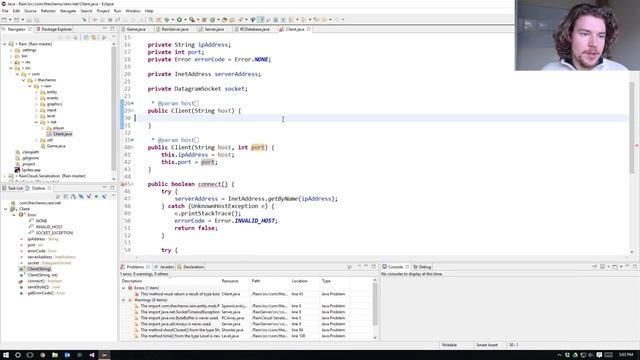640x360 pixels.
Task: Collapse the Errors group in Problems view
Action: [124, 288]
